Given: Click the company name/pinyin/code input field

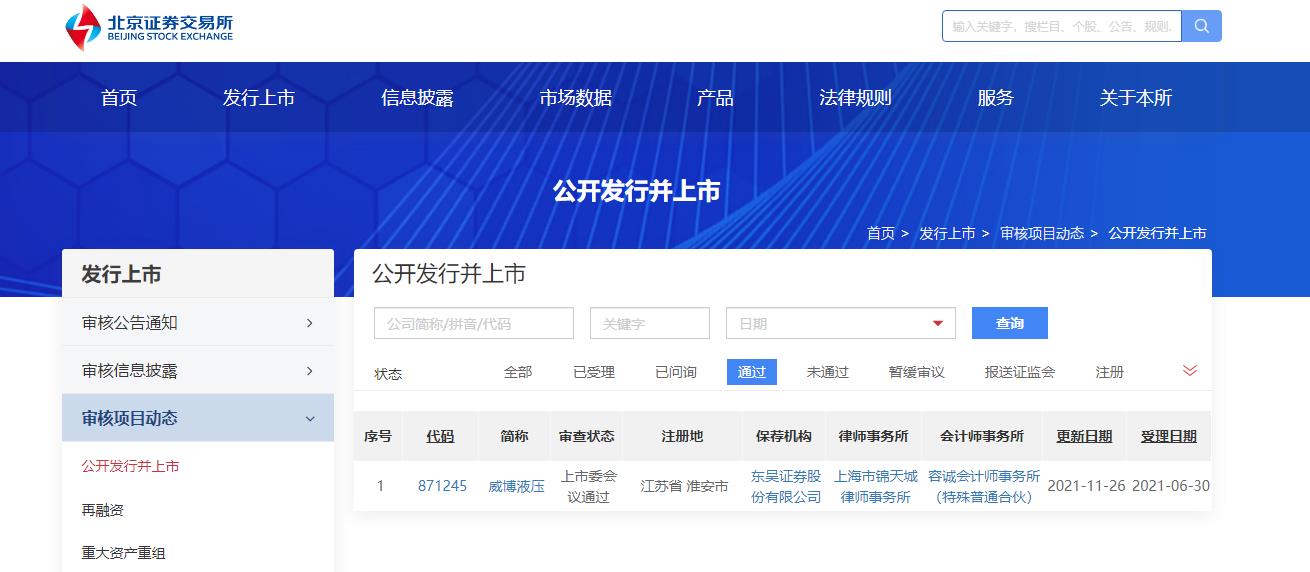Looking at the screenshot, I should click(473, 323).
